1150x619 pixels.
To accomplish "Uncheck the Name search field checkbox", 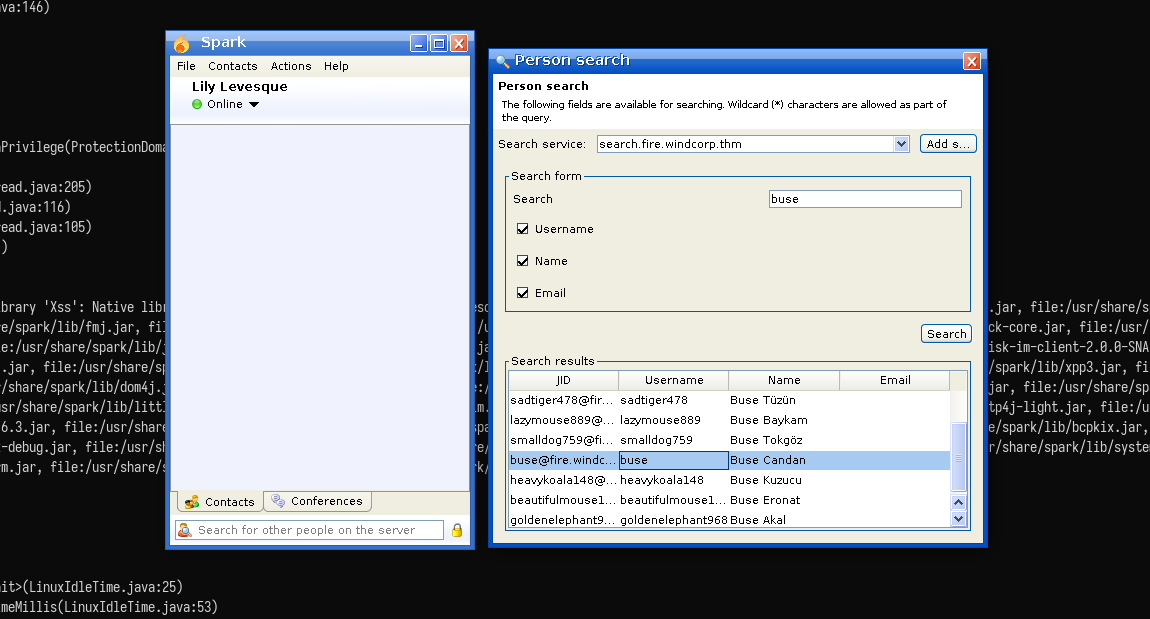I will click(x=522, y=261).
